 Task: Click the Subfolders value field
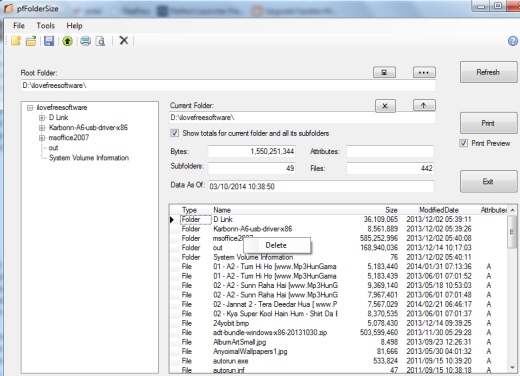tap(252, 168)
